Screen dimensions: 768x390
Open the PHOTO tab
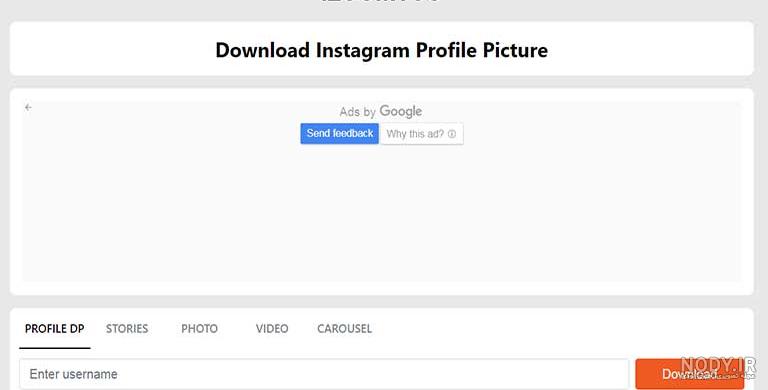pyautogui.click(x=199, y=329)
